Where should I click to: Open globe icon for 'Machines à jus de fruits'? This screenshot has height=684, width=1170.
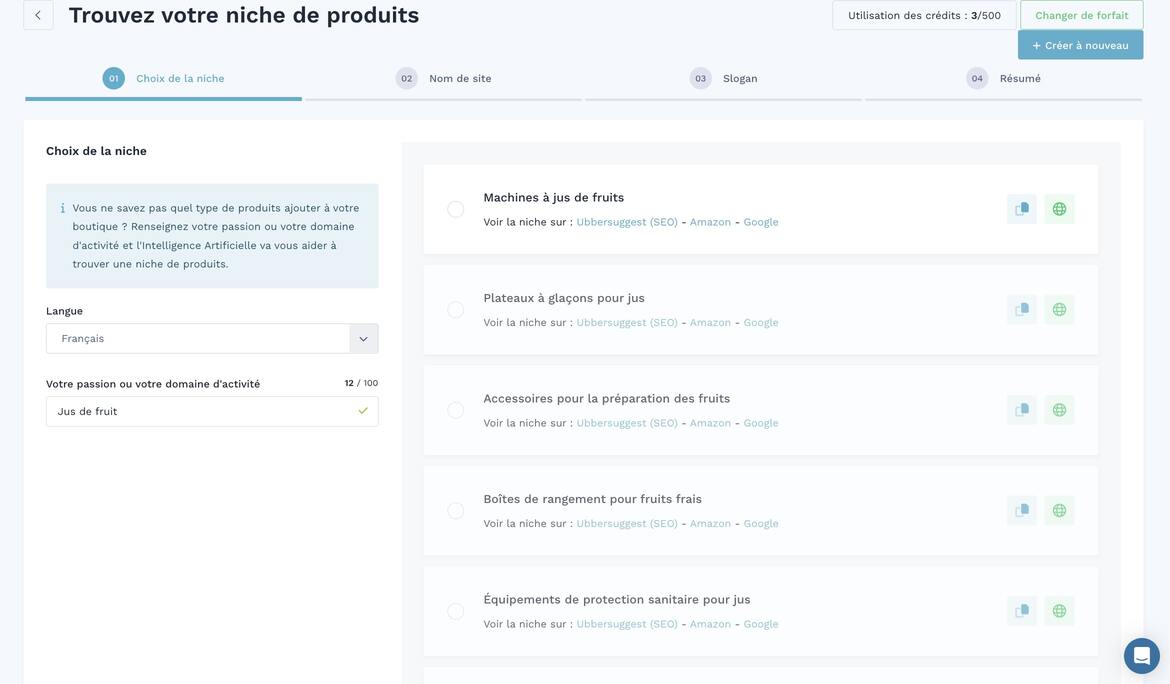(1059, 209)
